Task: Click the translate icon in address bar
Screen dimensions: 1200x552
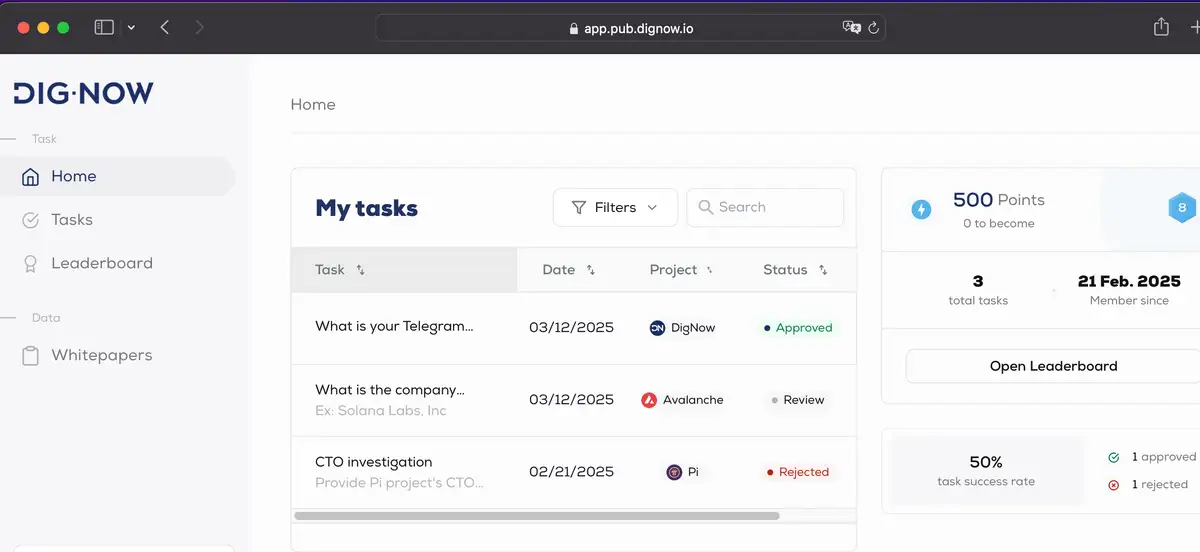Action: [x=851, y=29]
